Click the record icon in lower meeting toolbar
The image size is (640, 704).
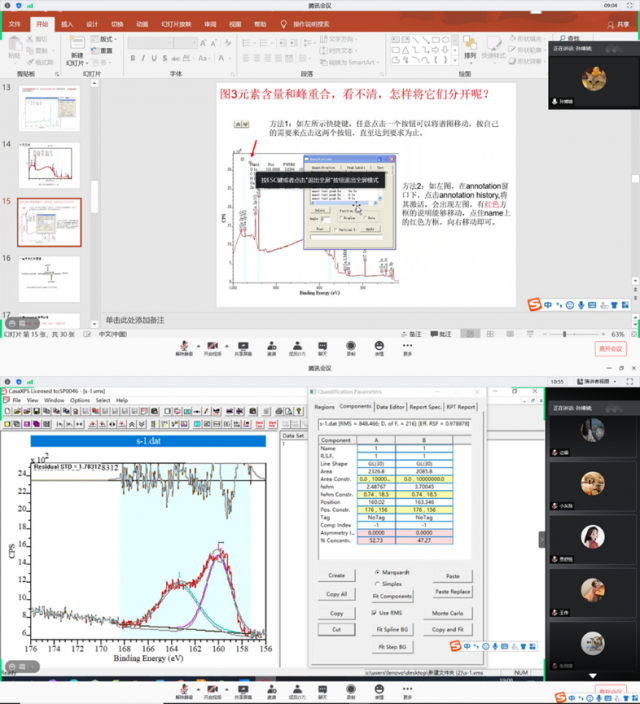point(350,688)
